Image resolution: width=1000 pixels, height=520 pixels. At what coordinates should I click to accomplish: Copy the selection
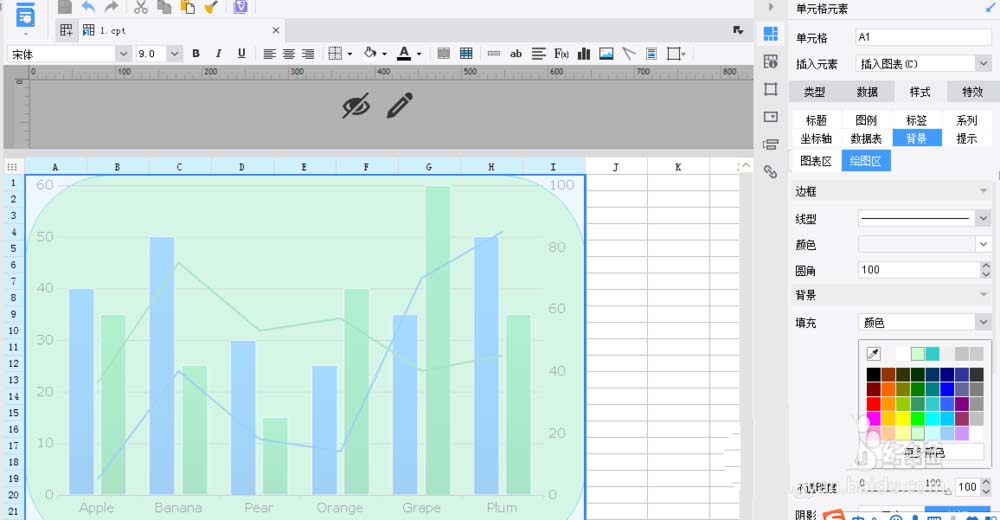coord(165,7)
